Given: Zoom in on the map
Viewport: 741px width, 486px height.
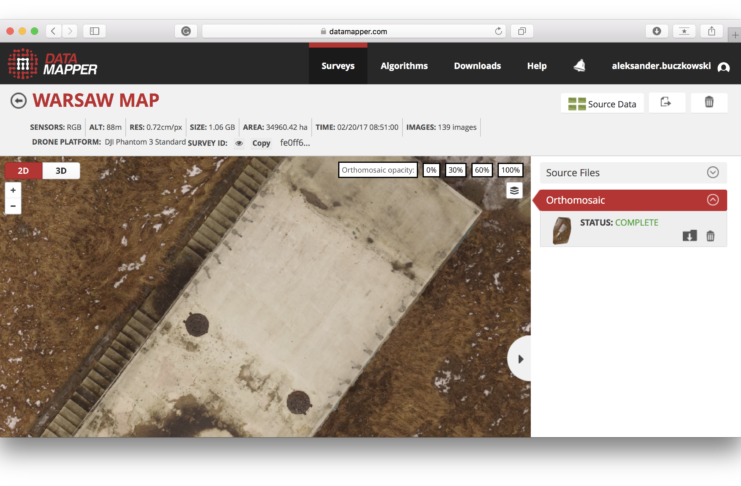Looking at the screenshot, I should coord(13,189).
